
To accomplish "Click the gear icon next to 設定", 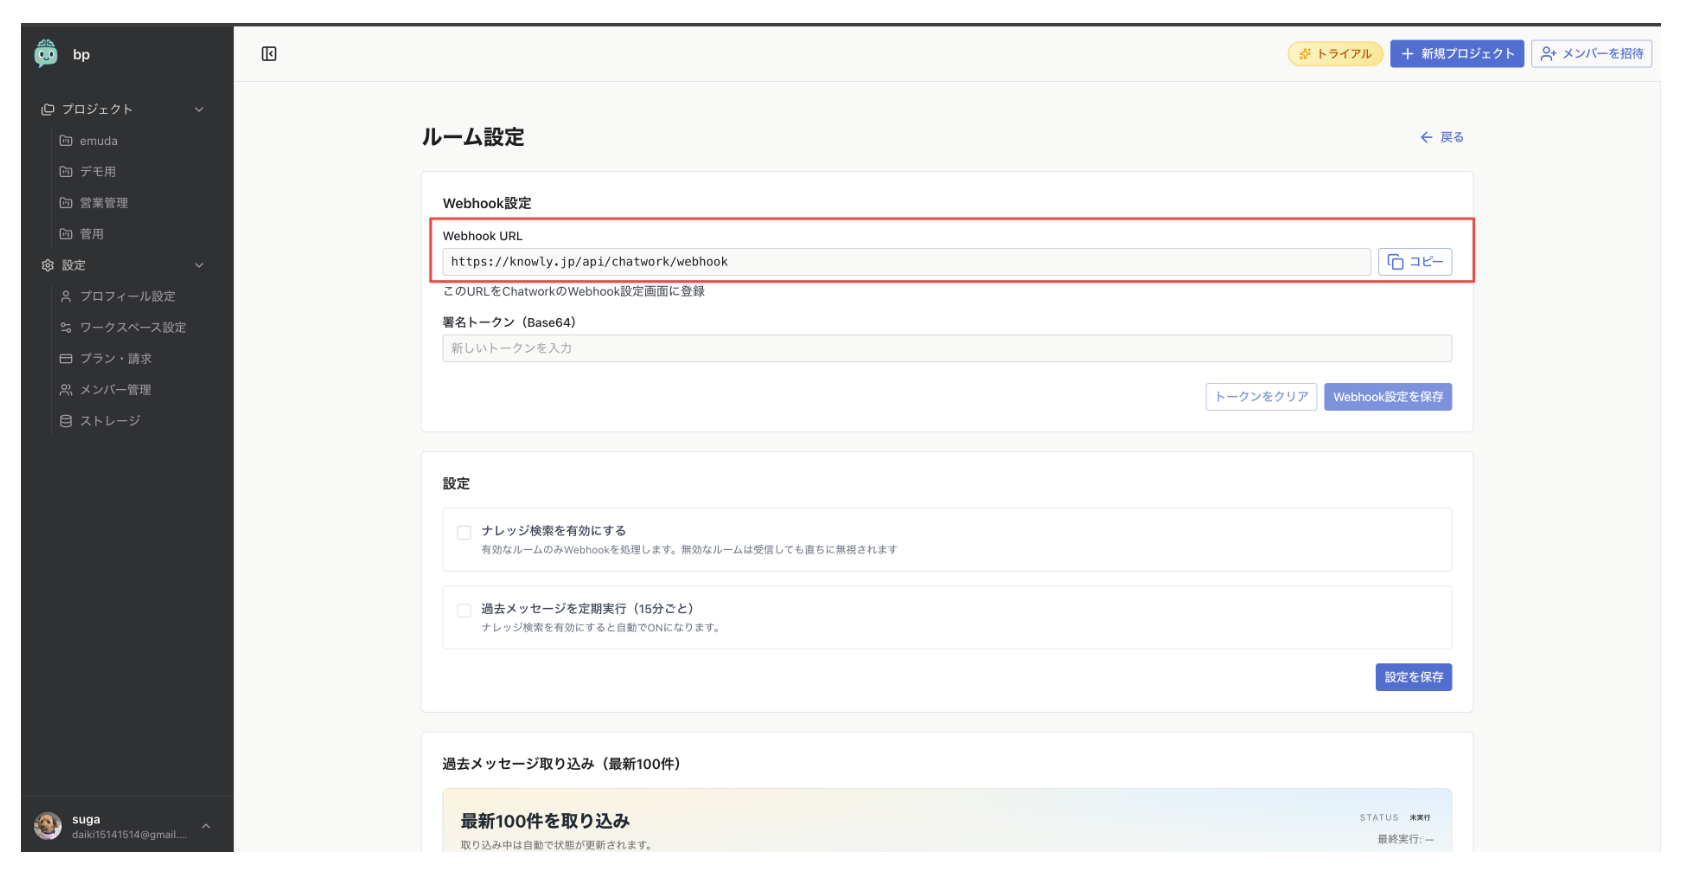I will pos(48,265).
